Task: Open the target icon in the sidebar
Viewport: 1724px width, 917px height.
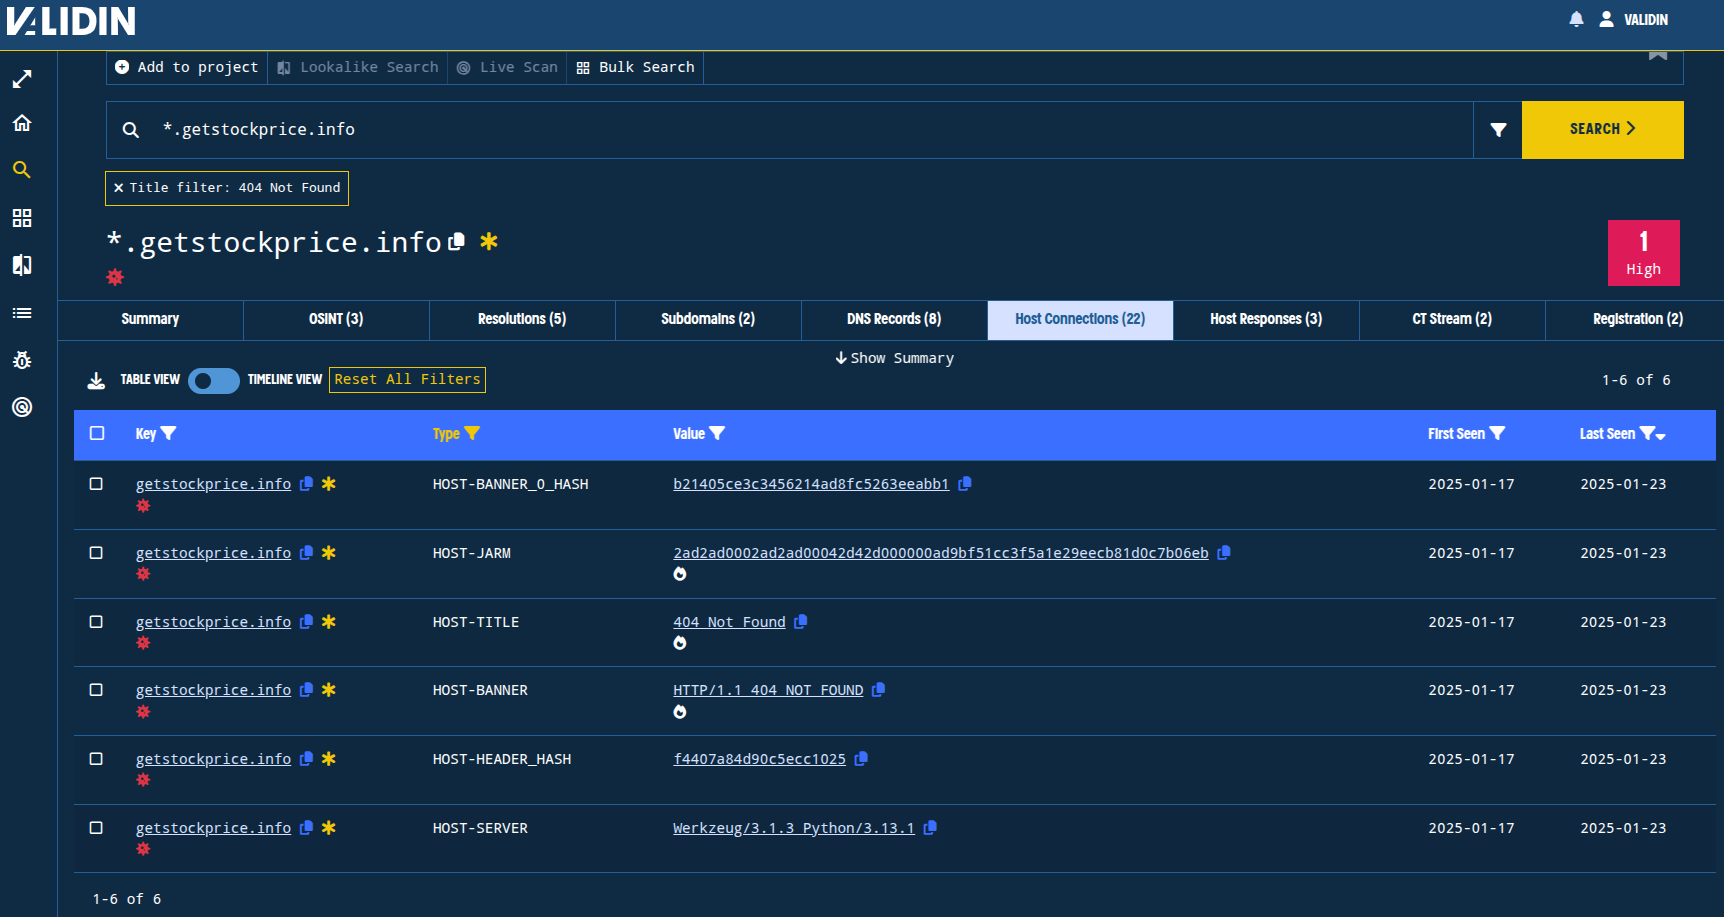Action: 22,407
